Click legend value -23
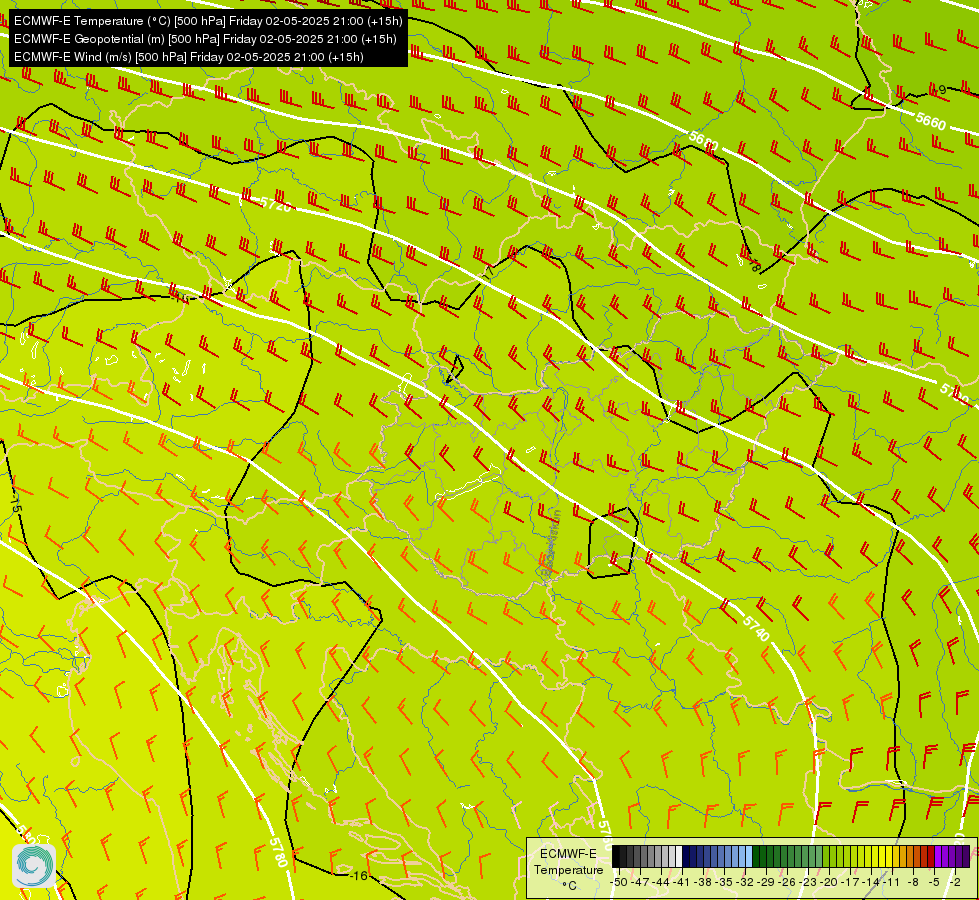The width and height of the screenshot is (979, 900). point(808,883)
